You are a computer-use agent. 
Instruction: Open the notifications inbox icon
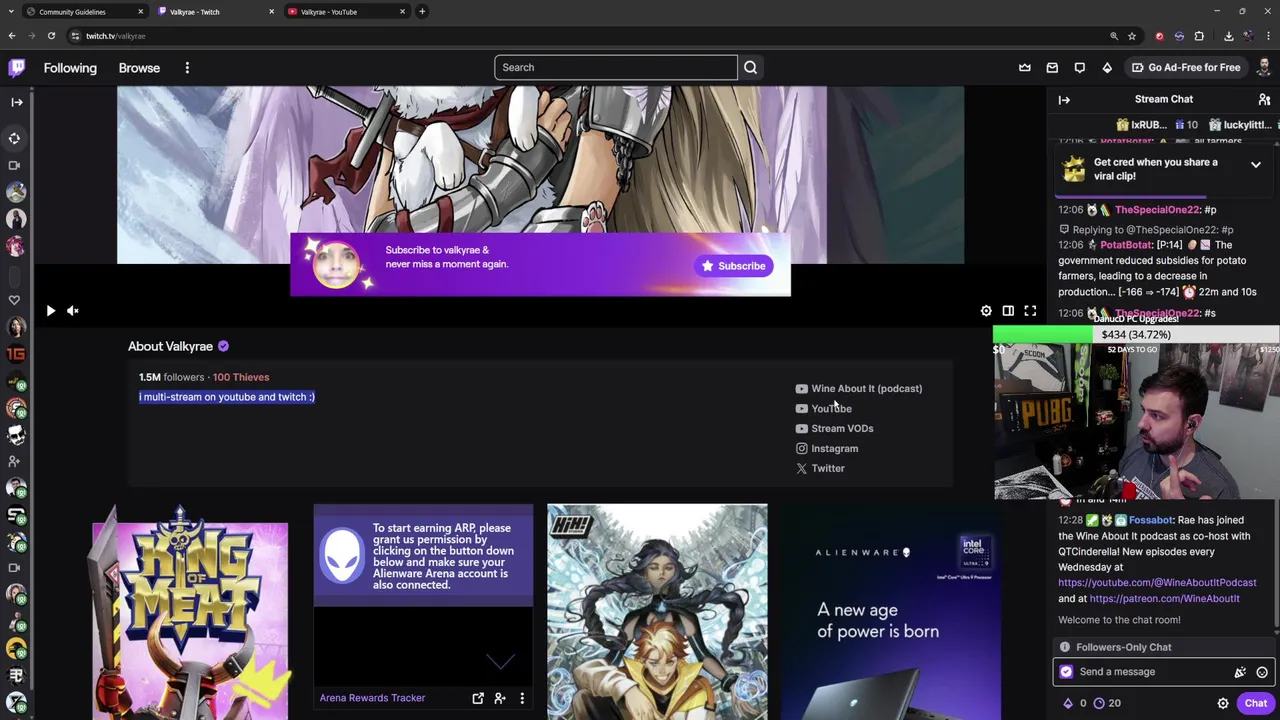point(1052,67)
